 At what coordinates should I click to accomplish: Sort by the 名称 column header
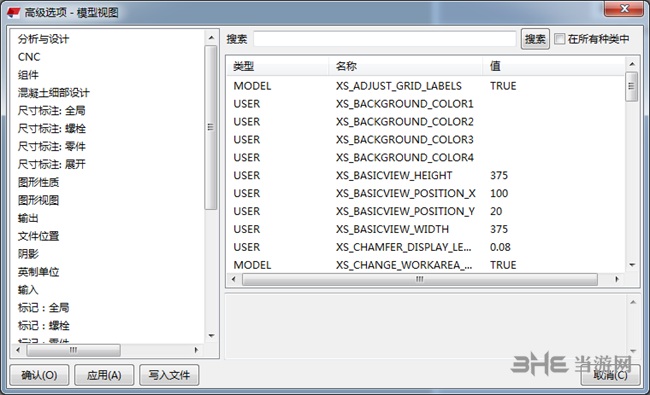tap(406, 66)
